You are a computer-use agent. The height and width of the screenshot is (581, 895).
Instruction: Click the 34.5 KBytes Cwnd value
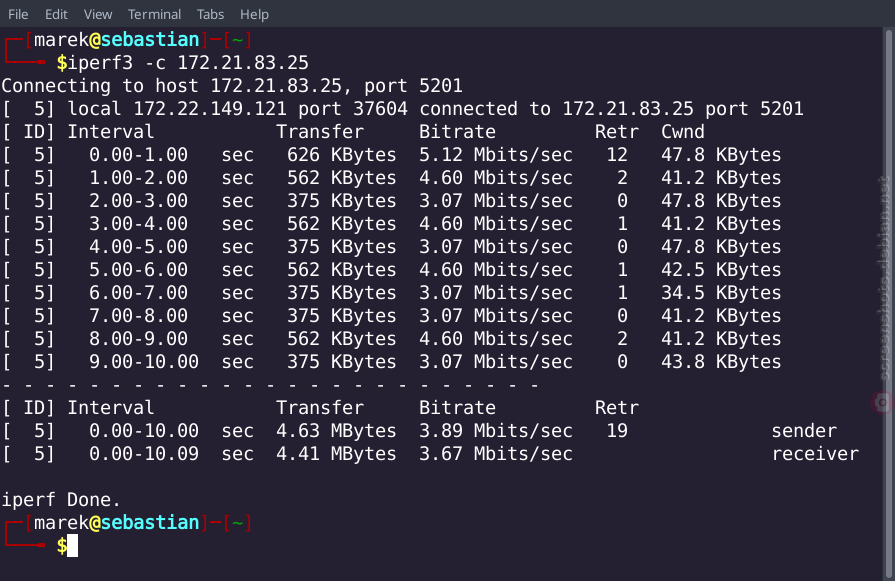721,293
